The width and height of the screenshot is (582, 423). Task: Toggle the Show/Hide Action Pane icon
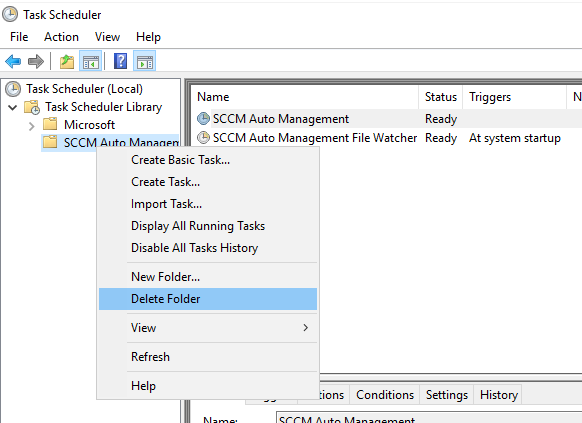coord(145,61)
